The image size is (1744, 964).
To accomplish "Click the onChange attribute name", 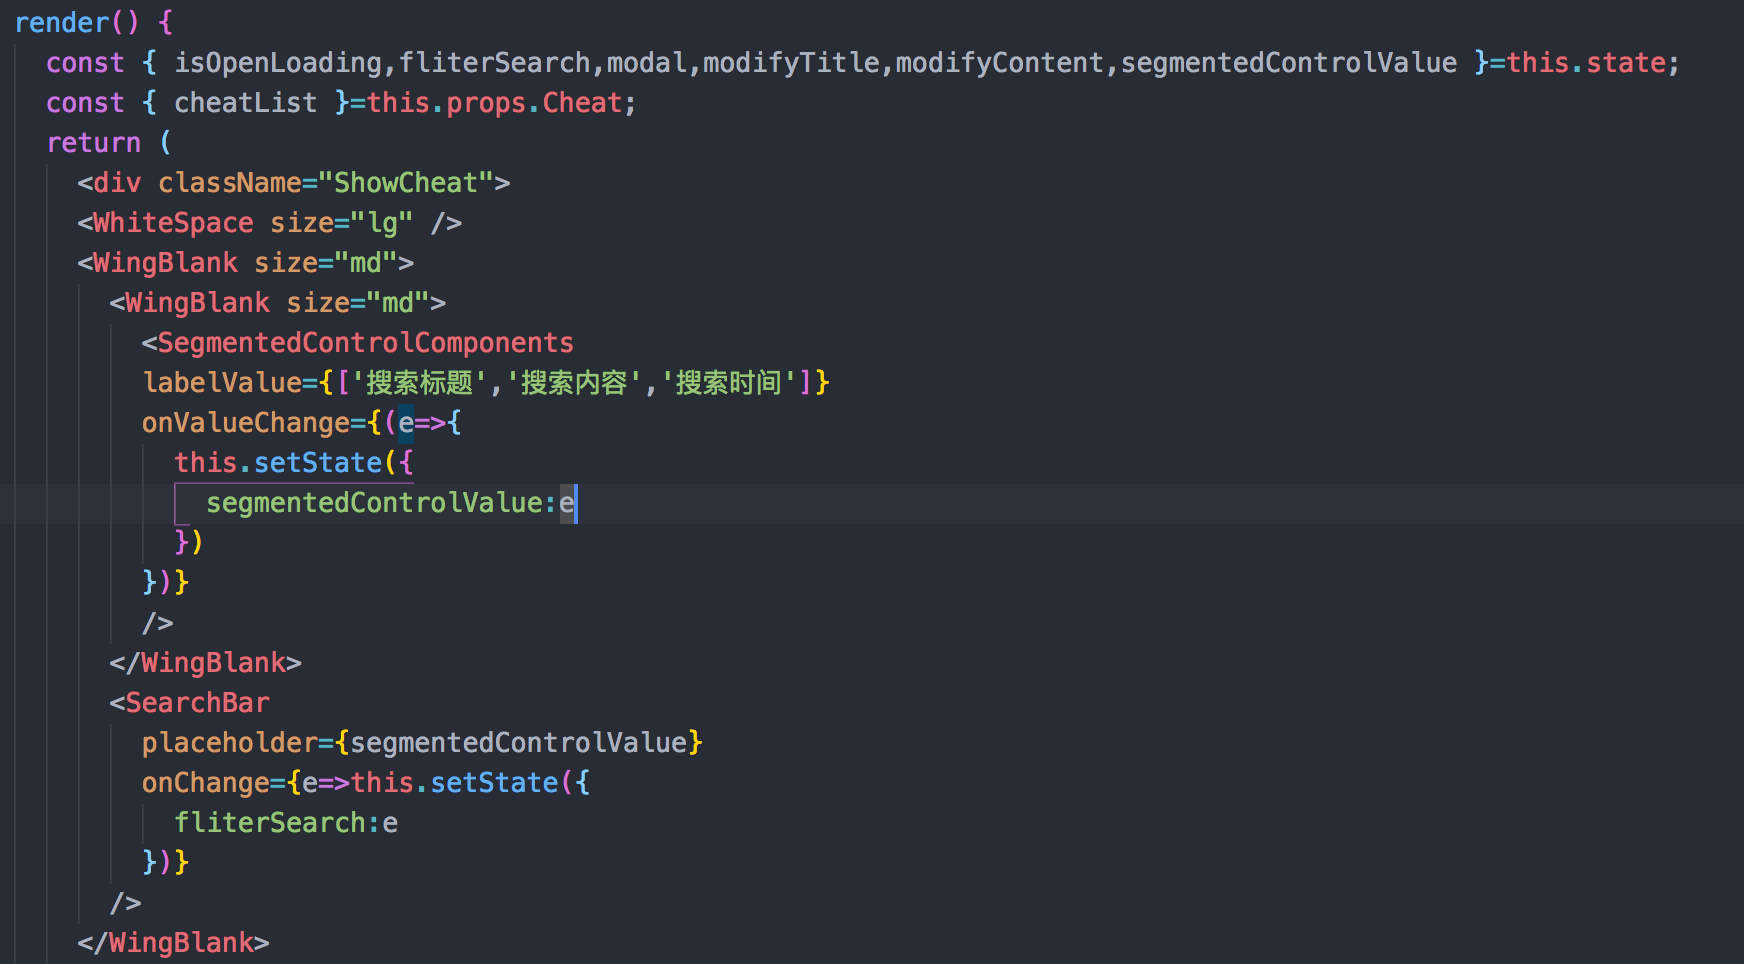I will click(x=206, y=782).
